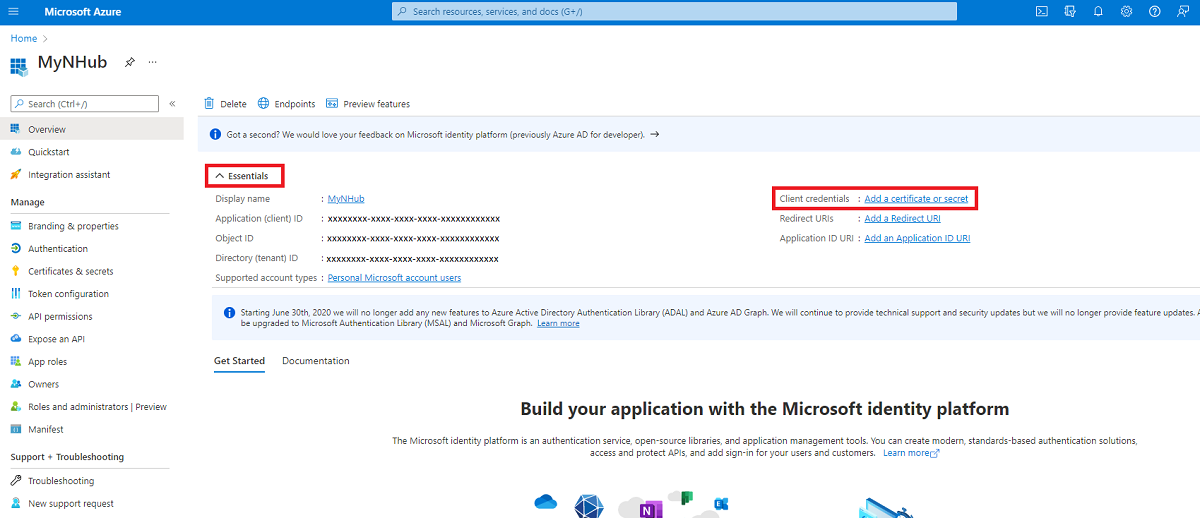Screen dimensions: 1200x518
Task: Open Roles and administrators Preview page
Action: point(97,407)
